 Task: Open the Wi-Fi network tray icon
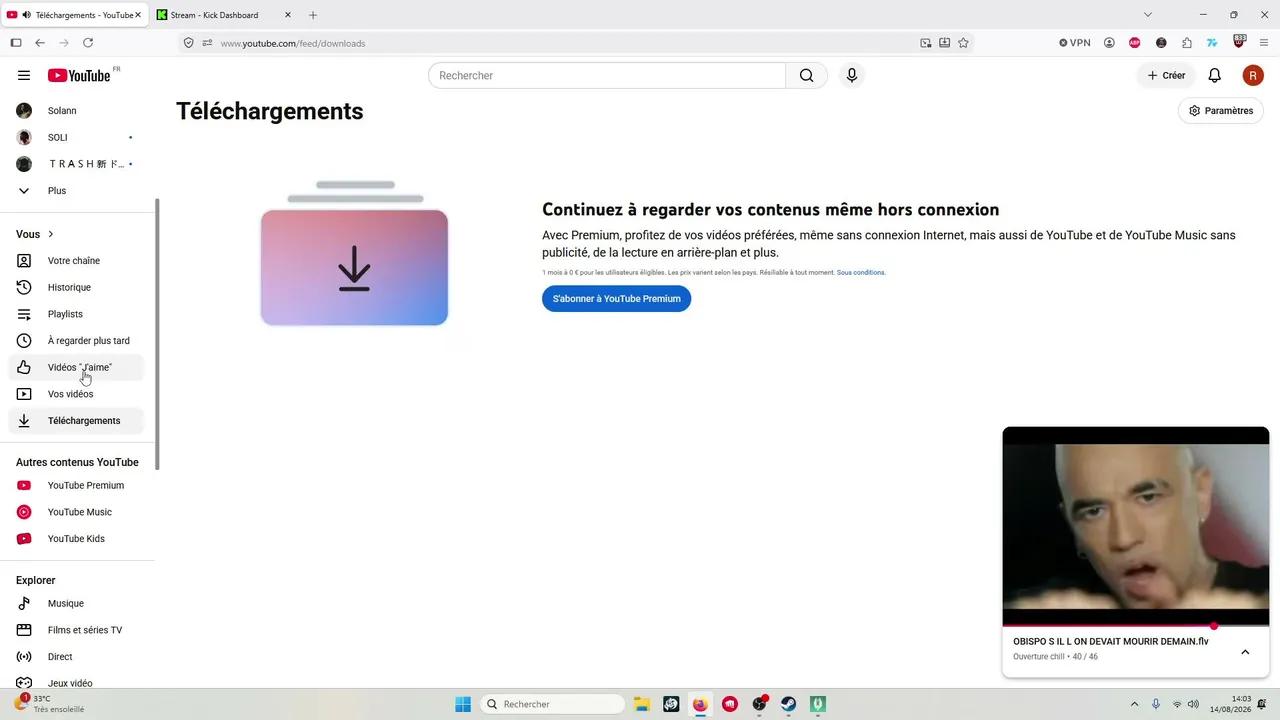(1177, 704)
